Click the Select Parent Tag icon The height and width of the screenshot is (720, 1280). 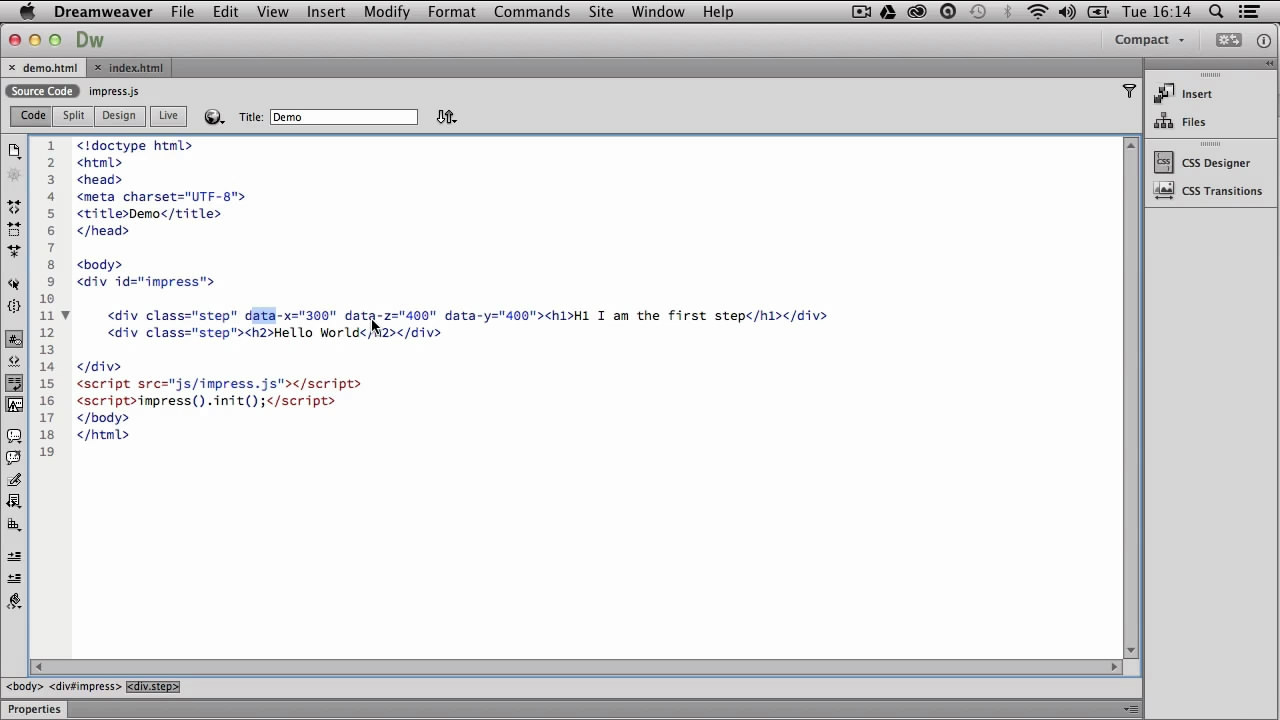(x=14, y=284)
